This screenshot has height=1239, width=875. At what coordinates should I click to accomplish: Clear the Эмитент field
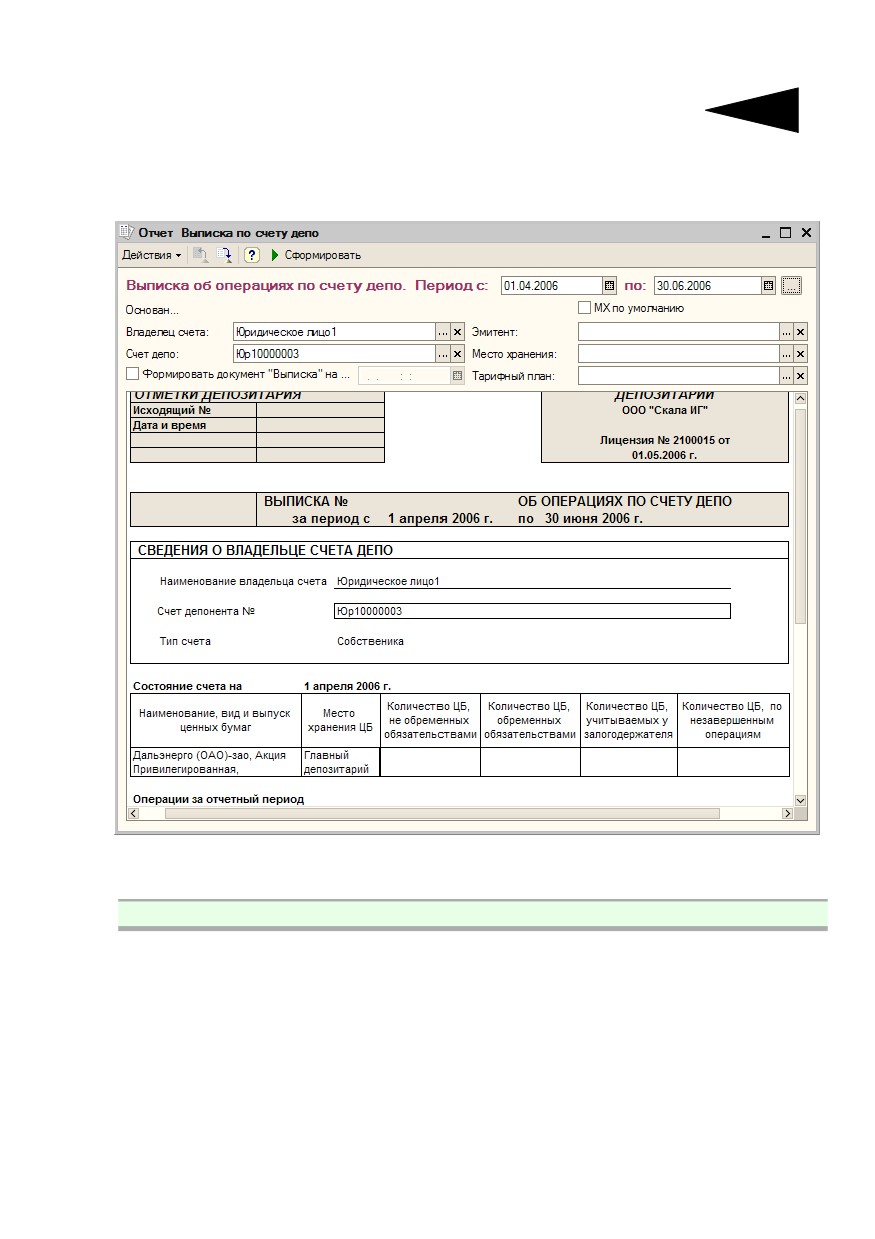point(800,332)
